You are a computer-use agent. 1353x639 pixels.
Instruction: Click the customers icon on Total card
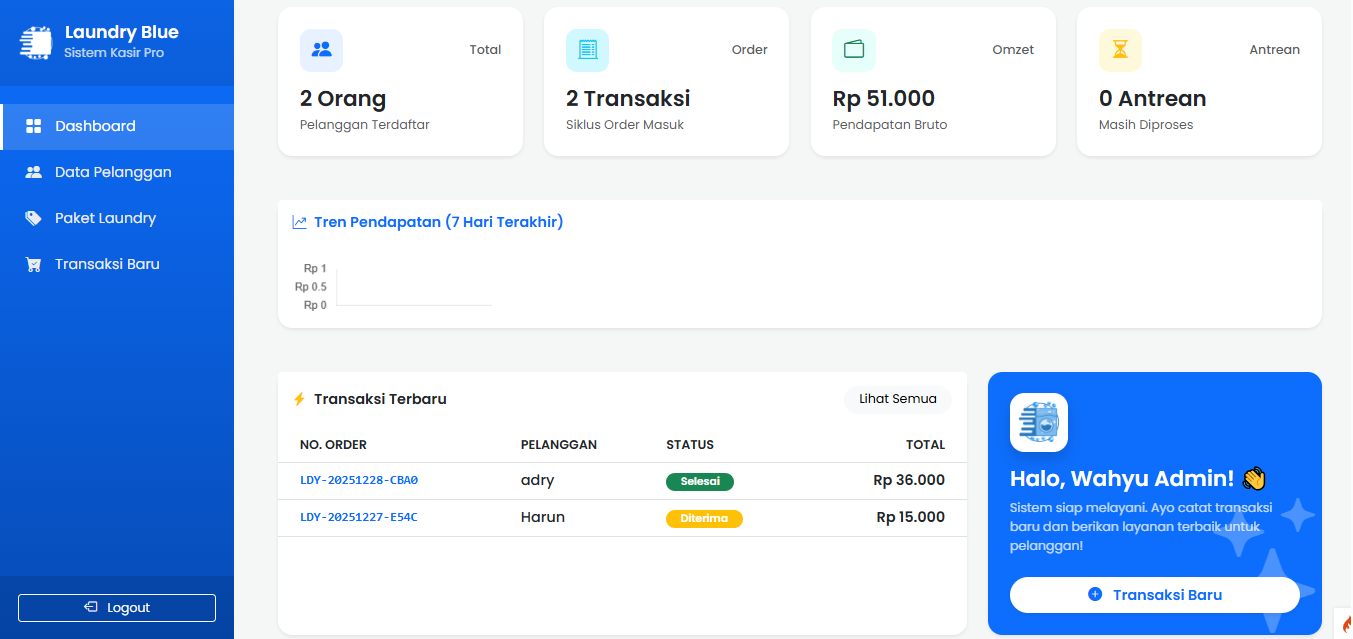[x=321, y=49]
